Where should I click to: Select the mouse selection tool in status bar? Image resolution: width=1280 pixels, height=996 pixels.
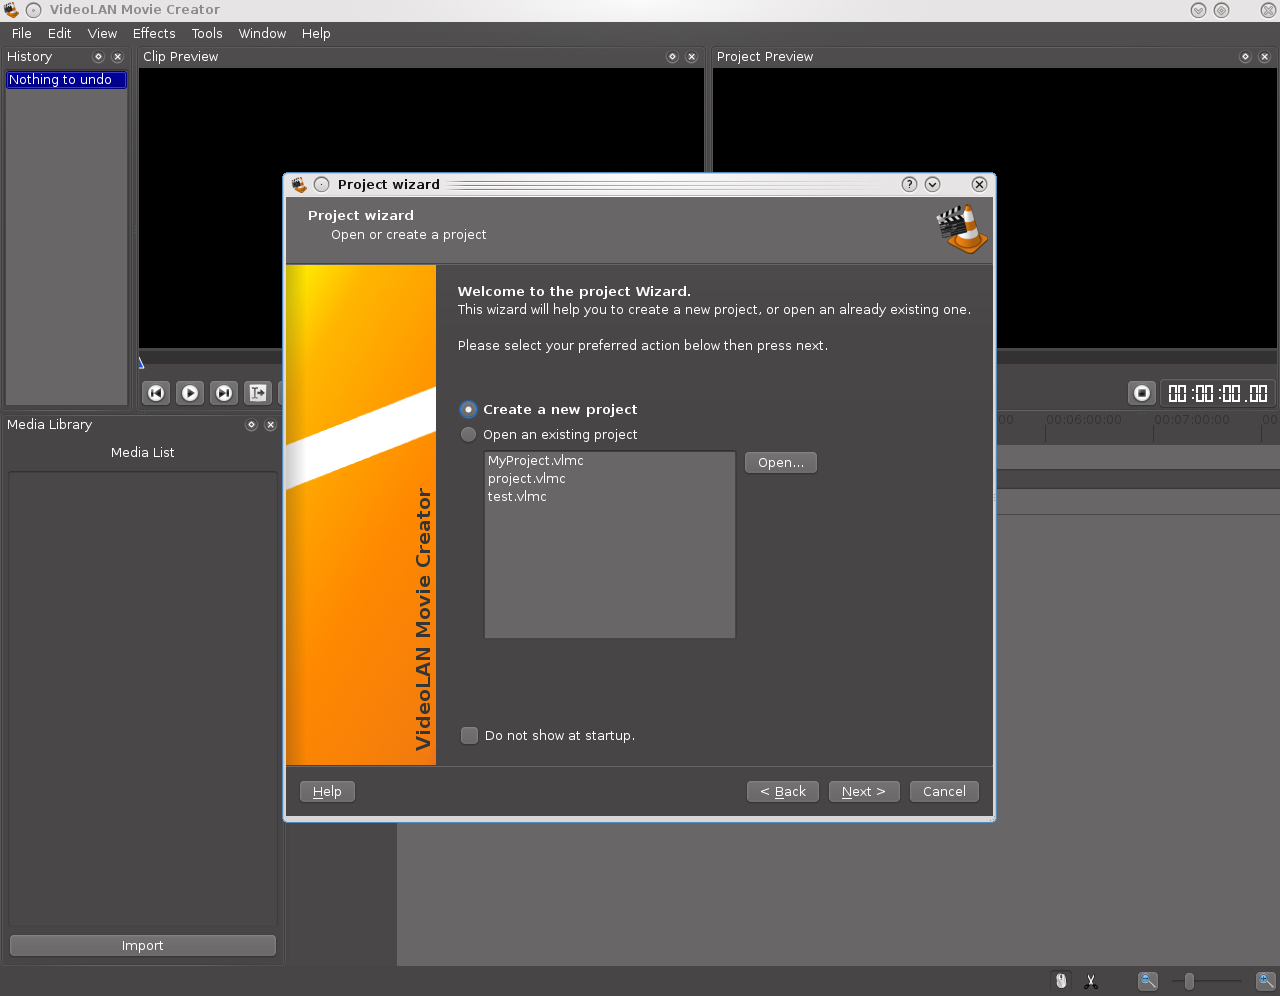point(1061,981)
